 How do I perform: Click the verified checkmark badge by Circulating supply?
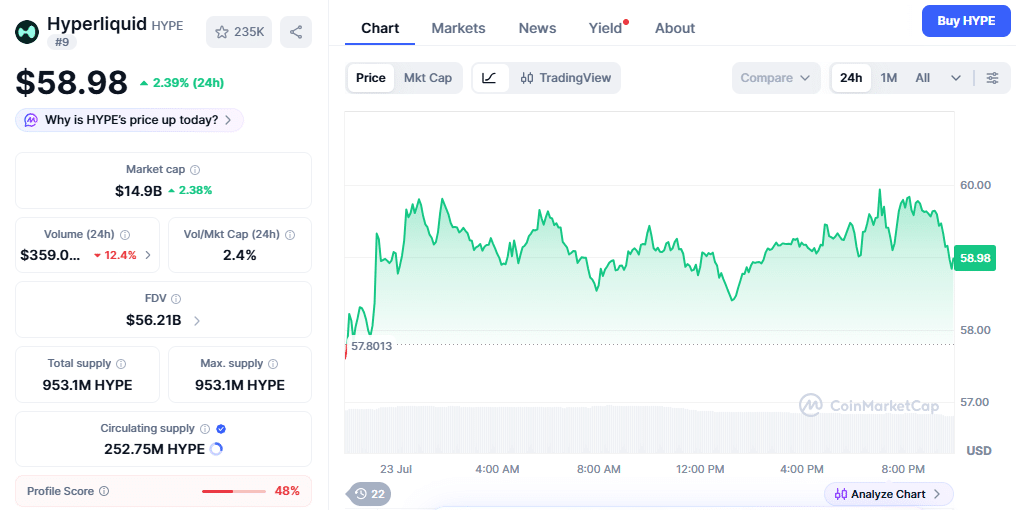(x=221, y=429)
